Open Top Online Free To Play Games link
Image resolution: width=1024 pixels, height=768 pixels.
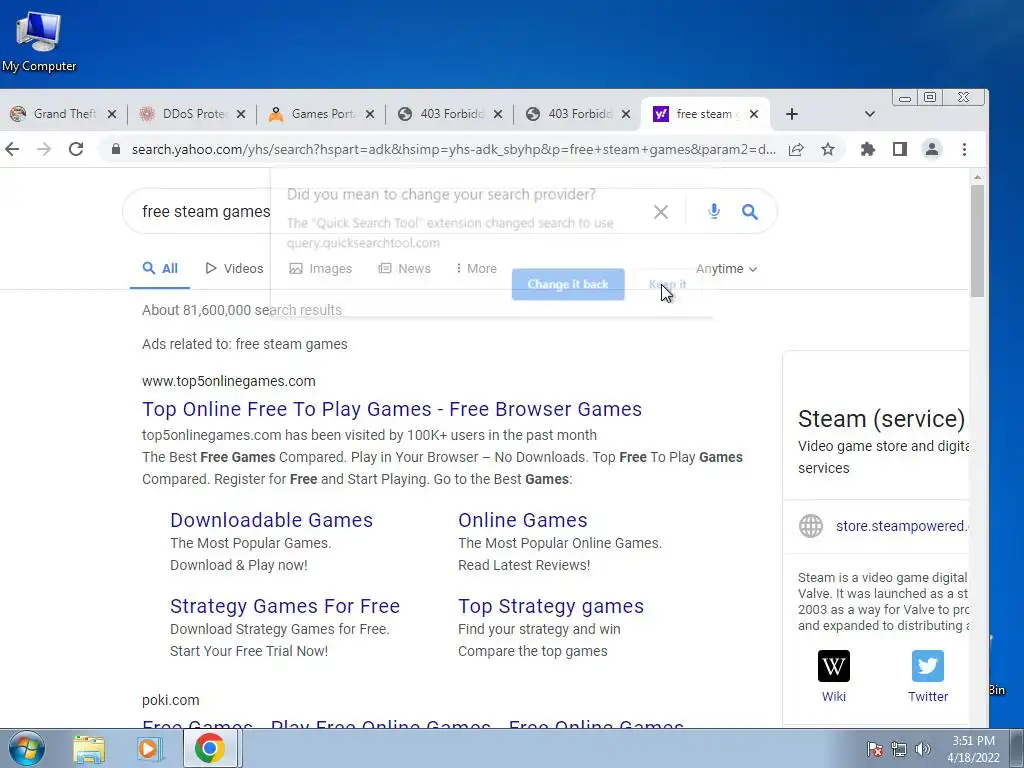point(392,409)
